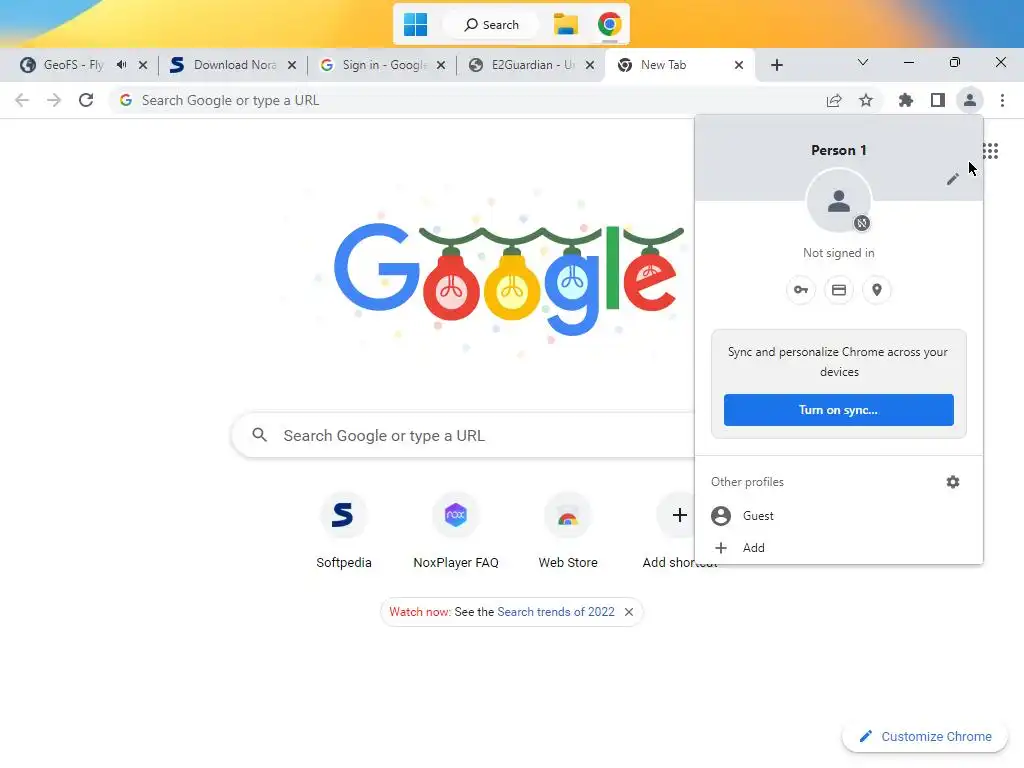Open the Windows Start menu

tap(415, 25)
